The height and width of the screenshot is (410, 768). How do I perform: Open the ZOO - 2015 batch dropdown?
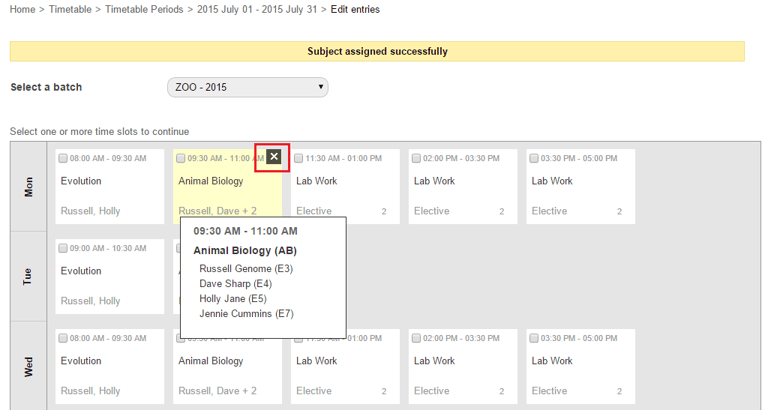pyautogui.click(x=247, y=87)
